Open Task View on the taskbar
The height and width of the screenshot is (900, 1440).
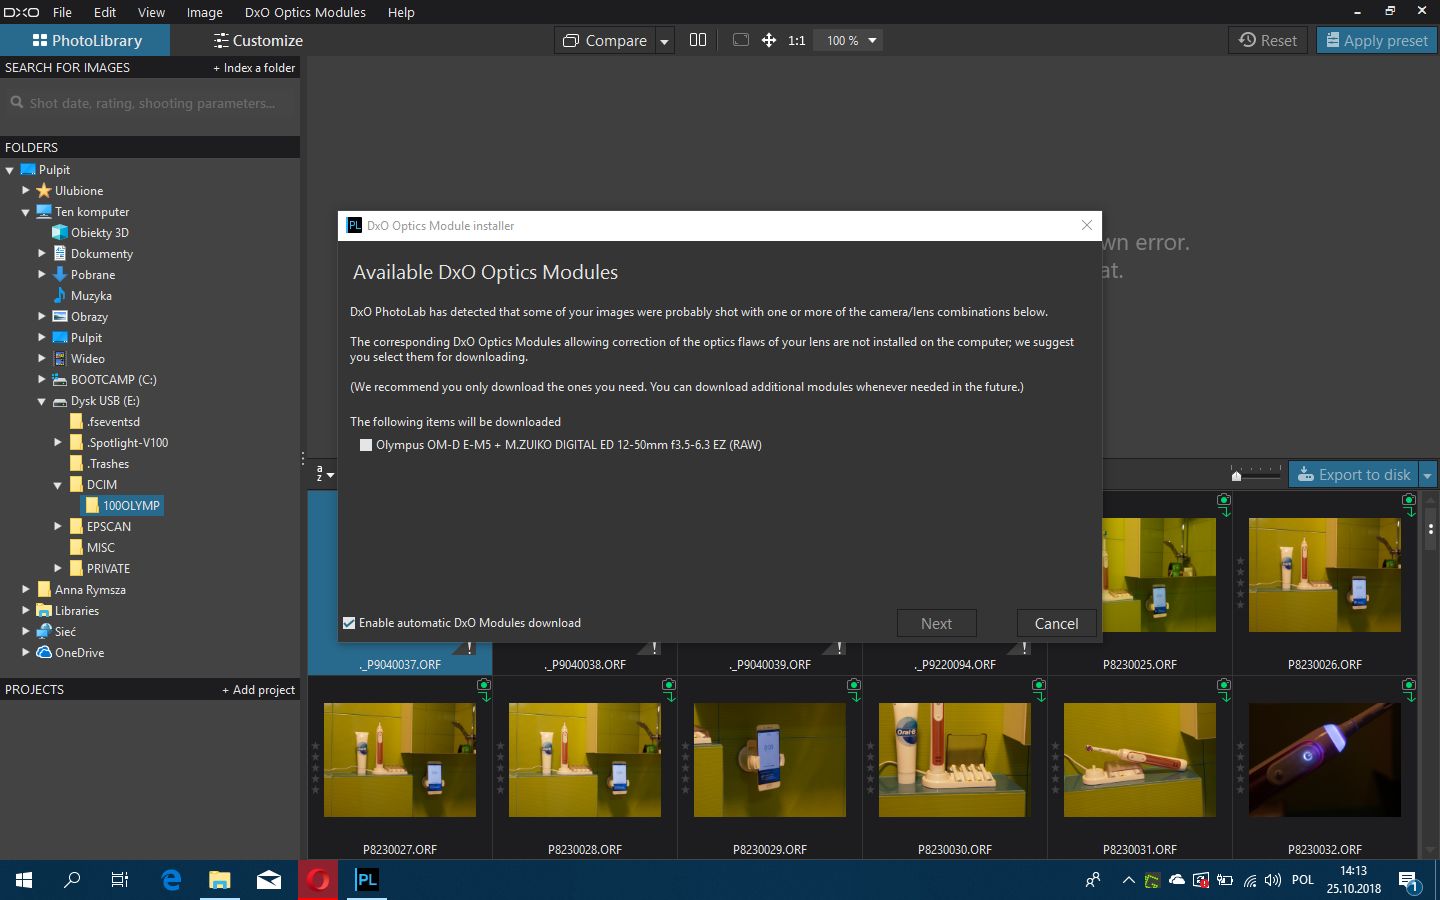pos(120,880)
